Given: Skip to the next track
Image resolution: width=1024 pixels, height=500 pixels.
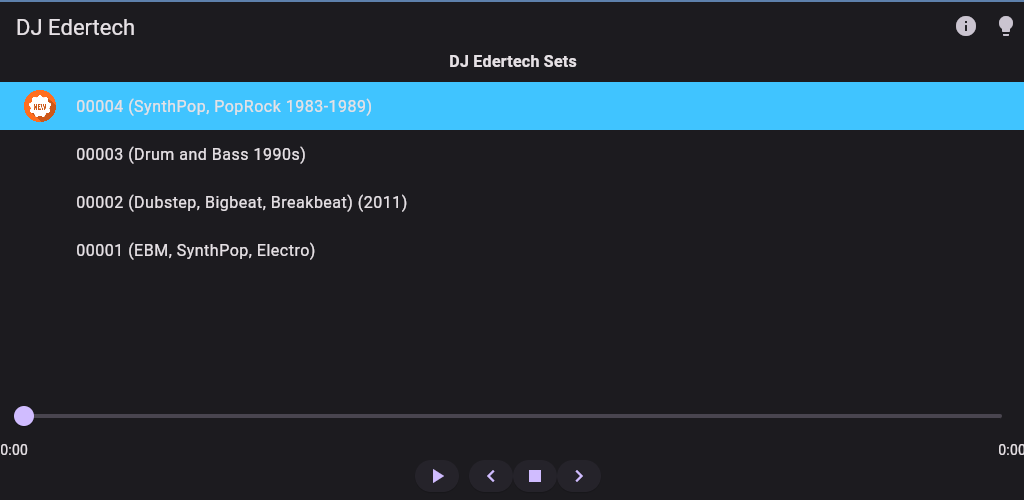Looking at the screenshot, I should (579, 476).
